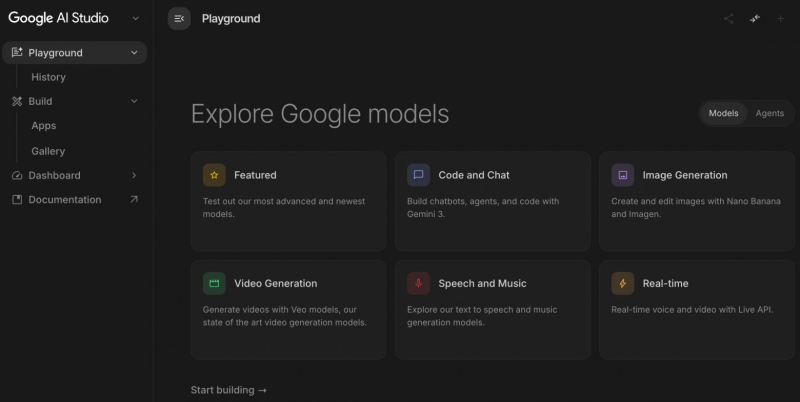Click the green clapperboard Video Generation icon
The image size is (800, 402).
click(x=214, y=283)
